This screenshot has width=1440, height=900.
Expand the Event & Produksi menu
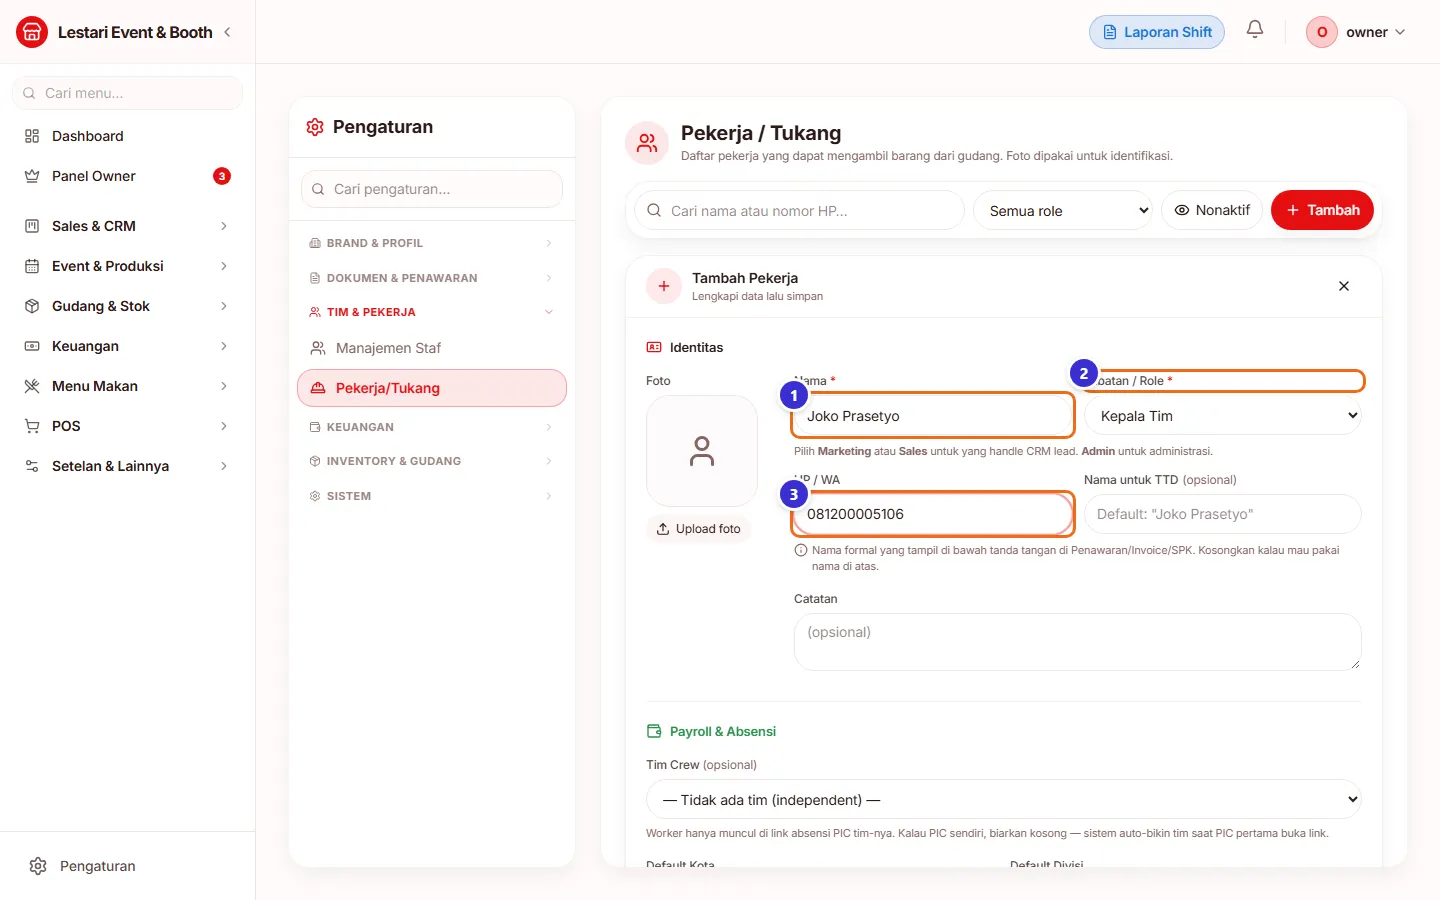[128, 266]
